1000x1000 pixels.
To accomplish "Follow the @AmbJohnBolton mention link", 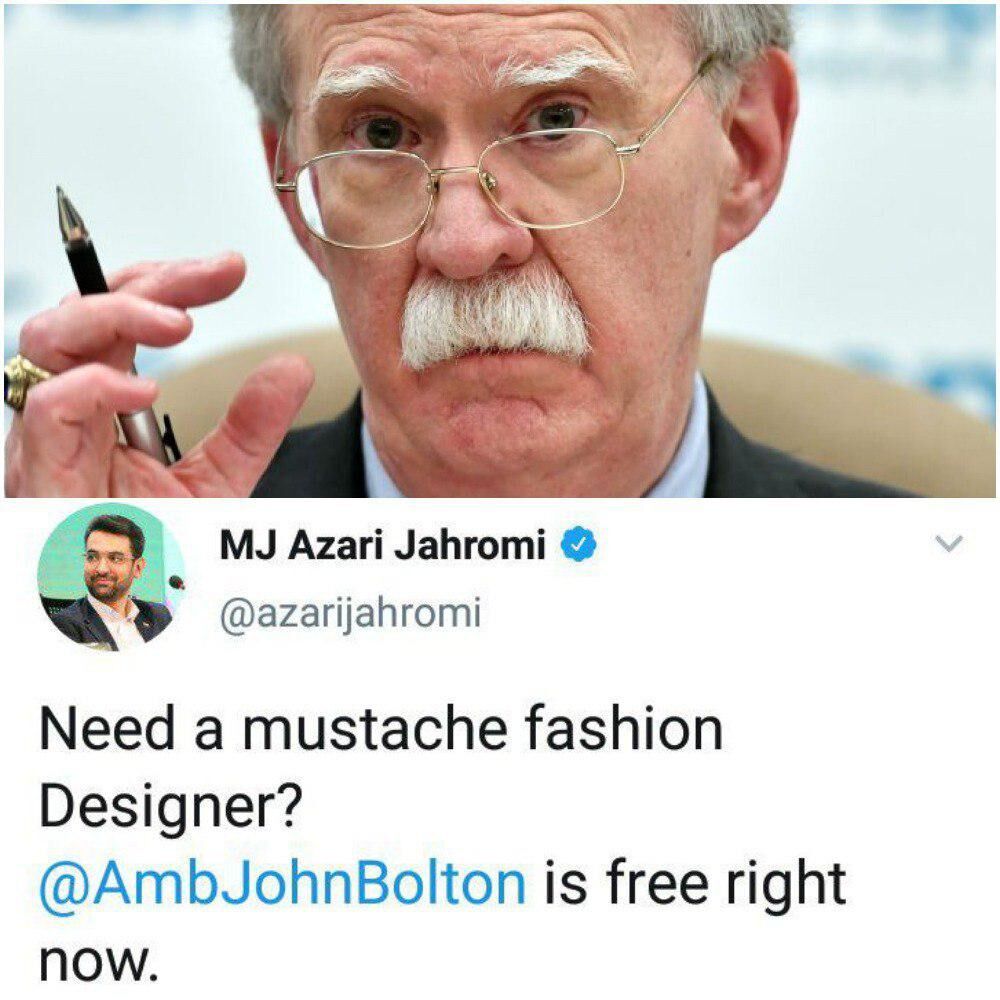I will tap(283, 884).
